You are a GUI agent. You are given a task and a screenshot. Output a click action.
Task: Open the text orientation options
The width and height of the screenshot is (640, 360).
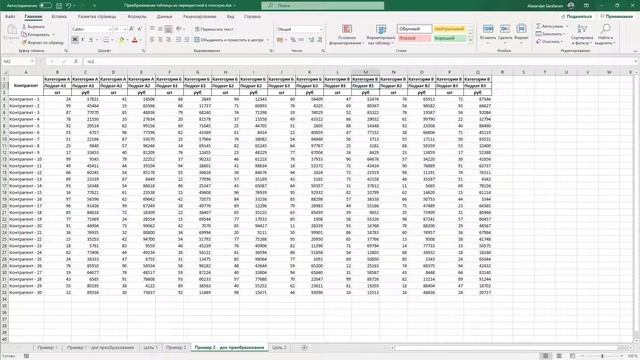179,29
